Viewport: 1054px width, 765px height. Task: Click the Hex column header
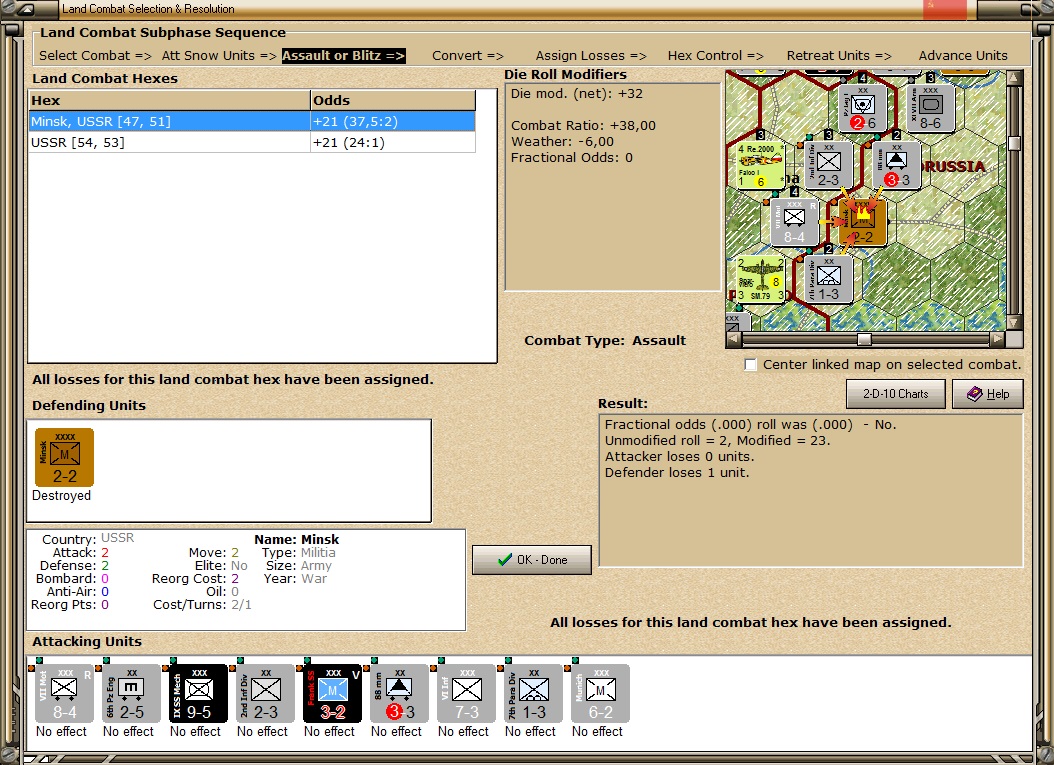click(169, 100)
